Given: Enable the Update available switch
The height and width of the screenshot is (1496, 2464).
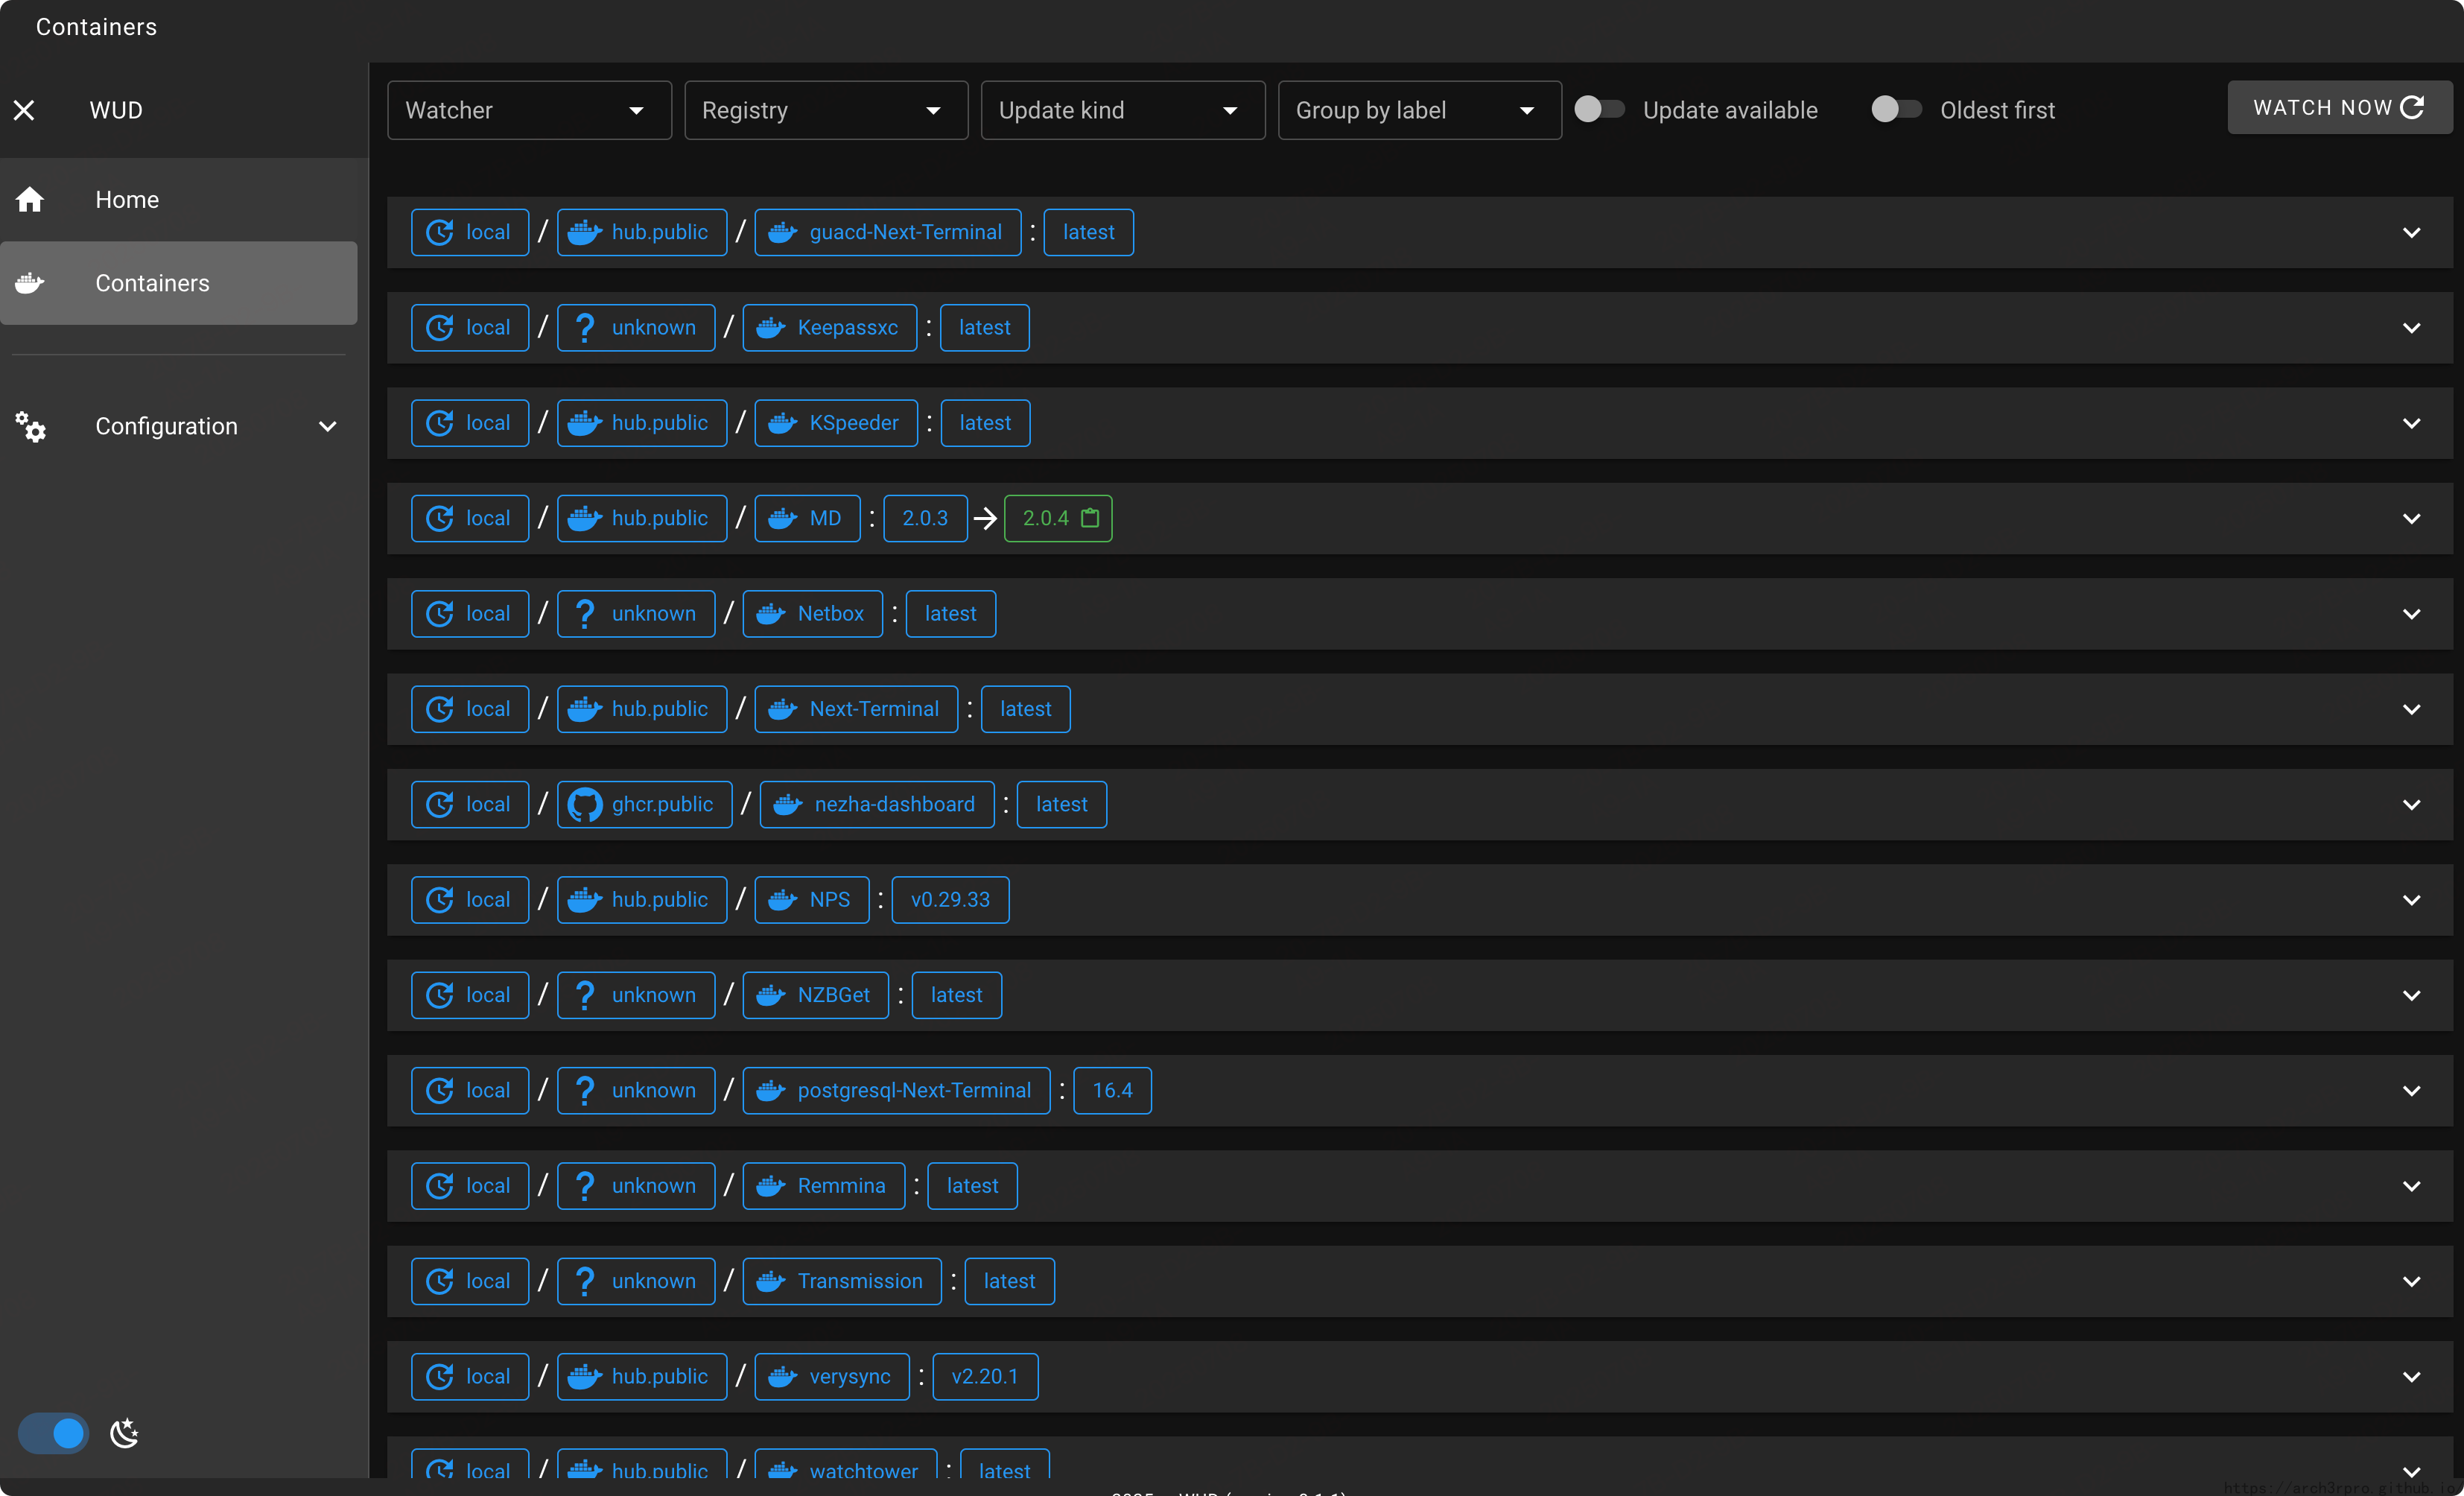Looking at the screenshot, I should (x=1599, y=109).
